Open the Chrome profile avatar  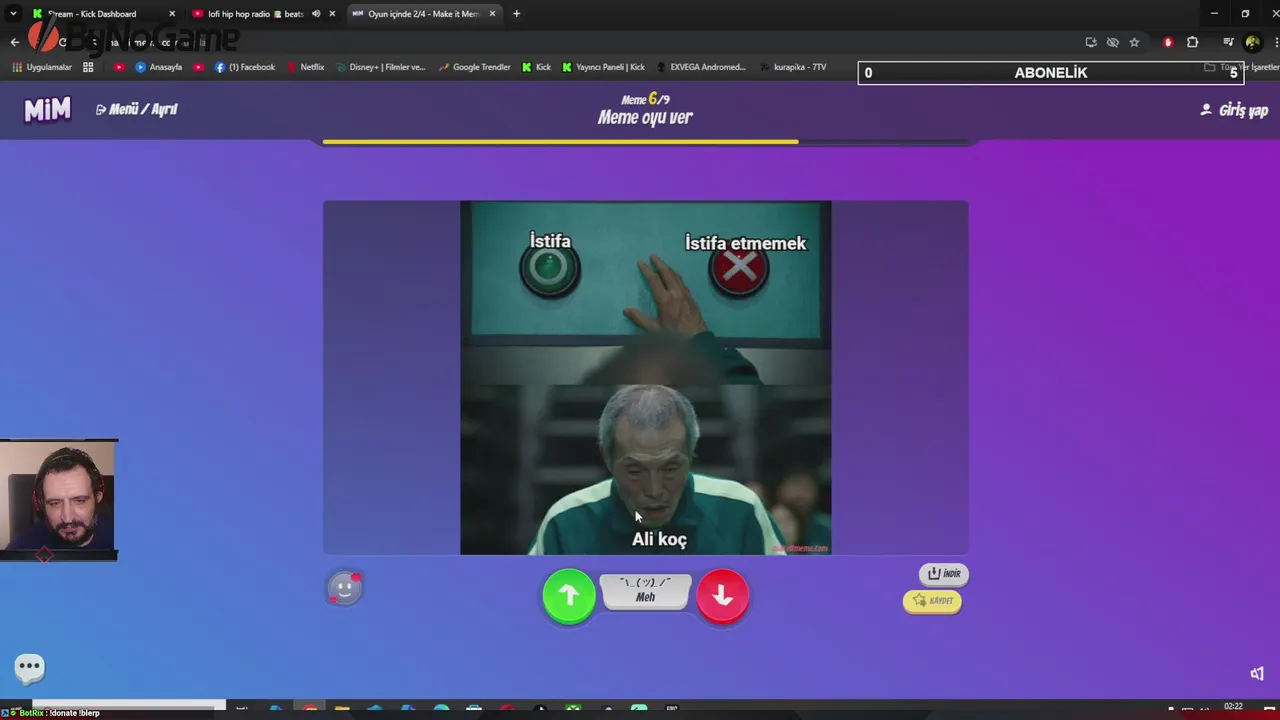click(1252, 42)
